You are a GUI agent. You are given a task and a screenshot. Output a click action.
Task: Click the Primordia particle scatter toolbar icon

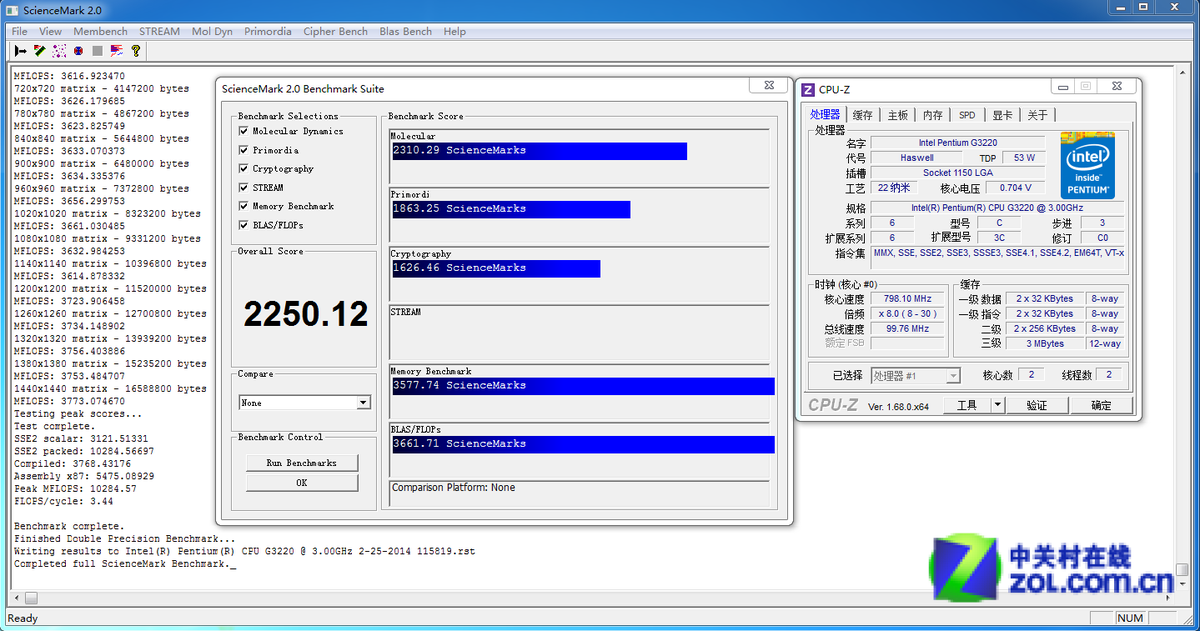pos(59,50)
